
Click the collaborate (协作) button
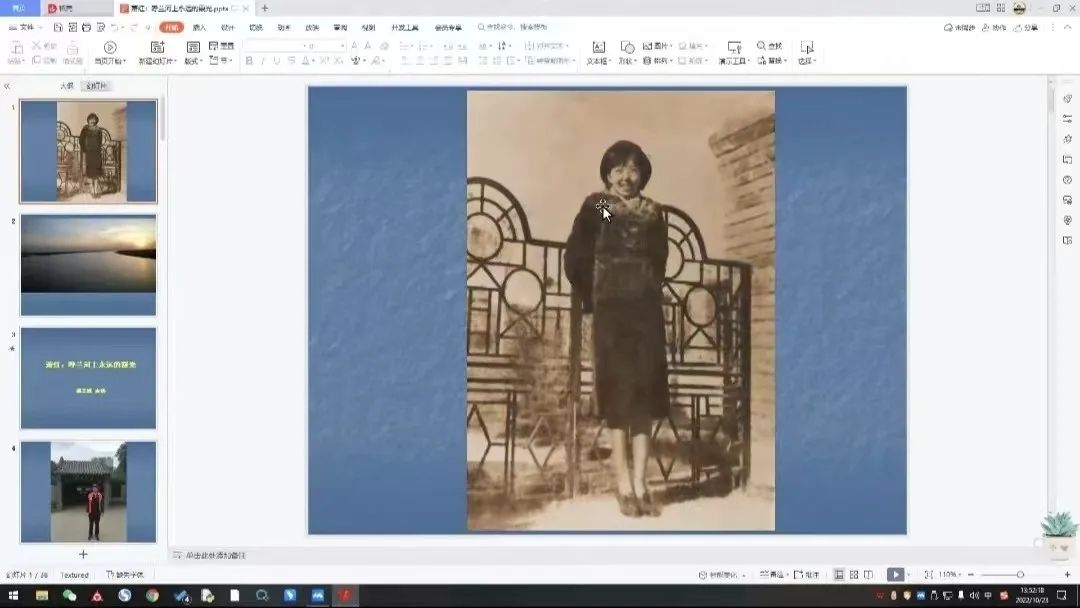(994, 27)
